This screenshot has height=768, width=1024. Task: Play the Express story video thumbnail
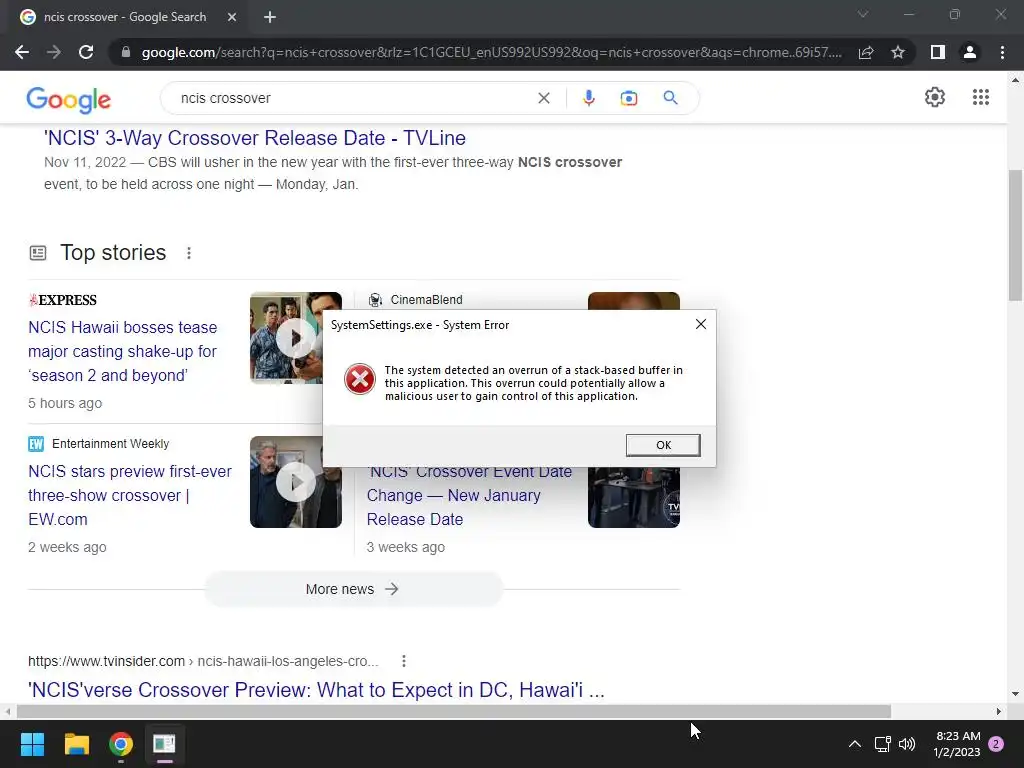pyautogui.click(x=295, y=338)
